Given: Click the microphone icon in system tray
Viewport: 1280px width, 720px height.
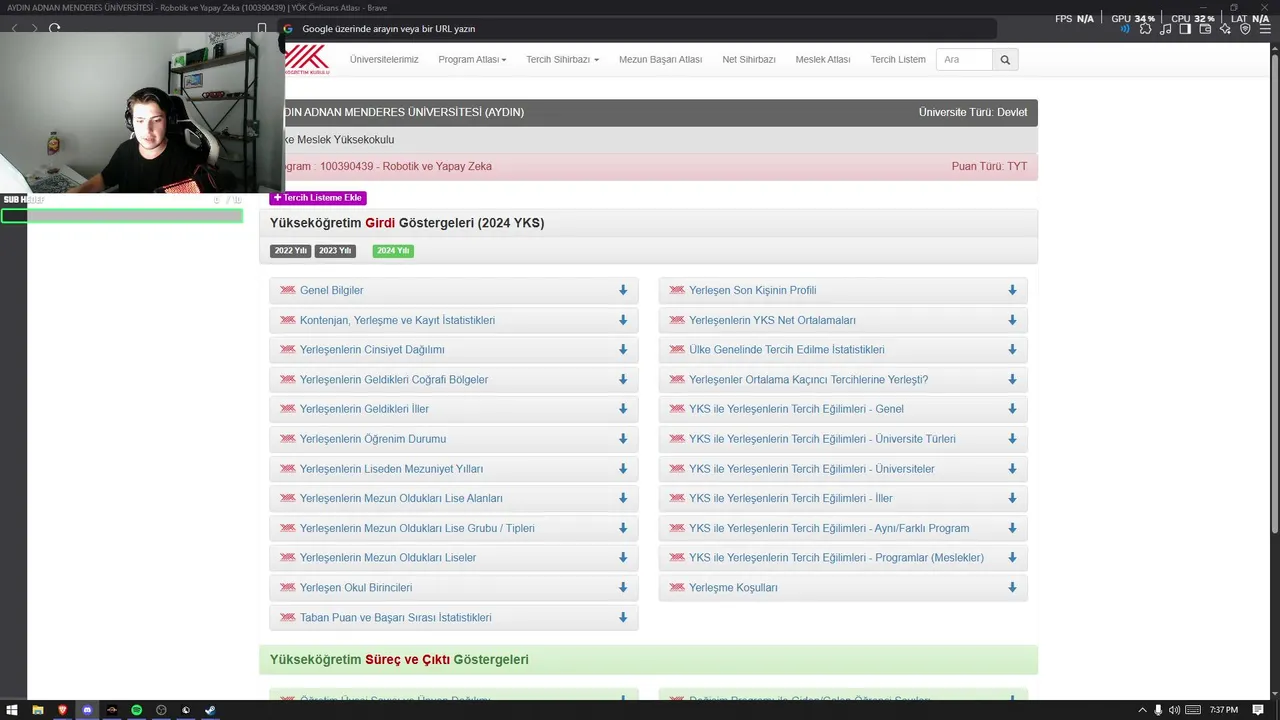Looking at the screenshot, I should pos(1158,710).
